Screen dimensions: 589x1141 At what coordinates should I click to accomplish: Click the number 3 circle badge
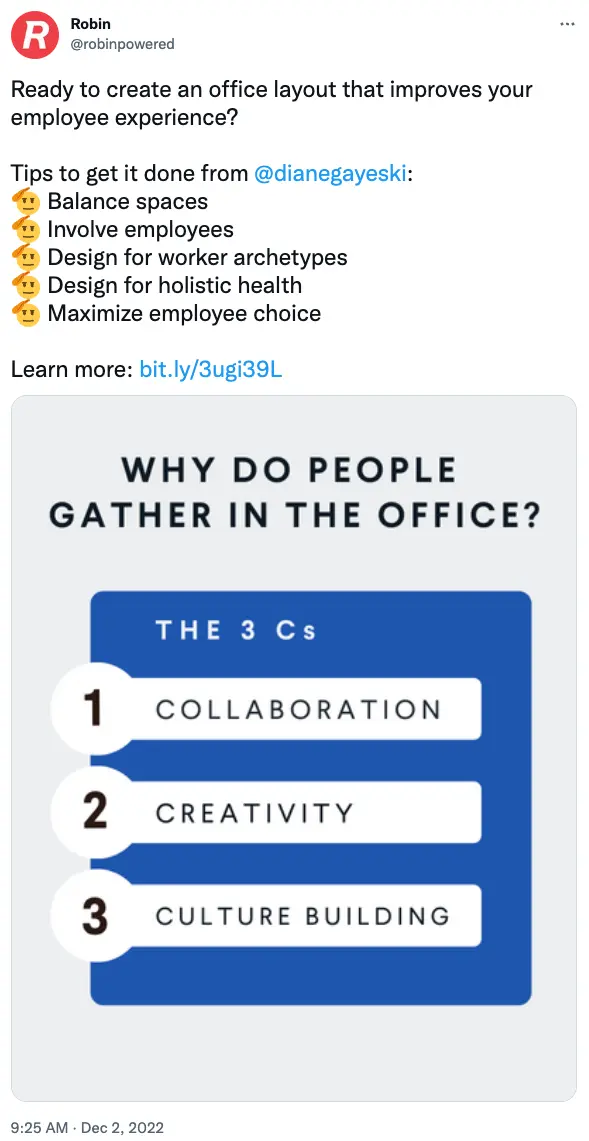[x=93, y=915]
